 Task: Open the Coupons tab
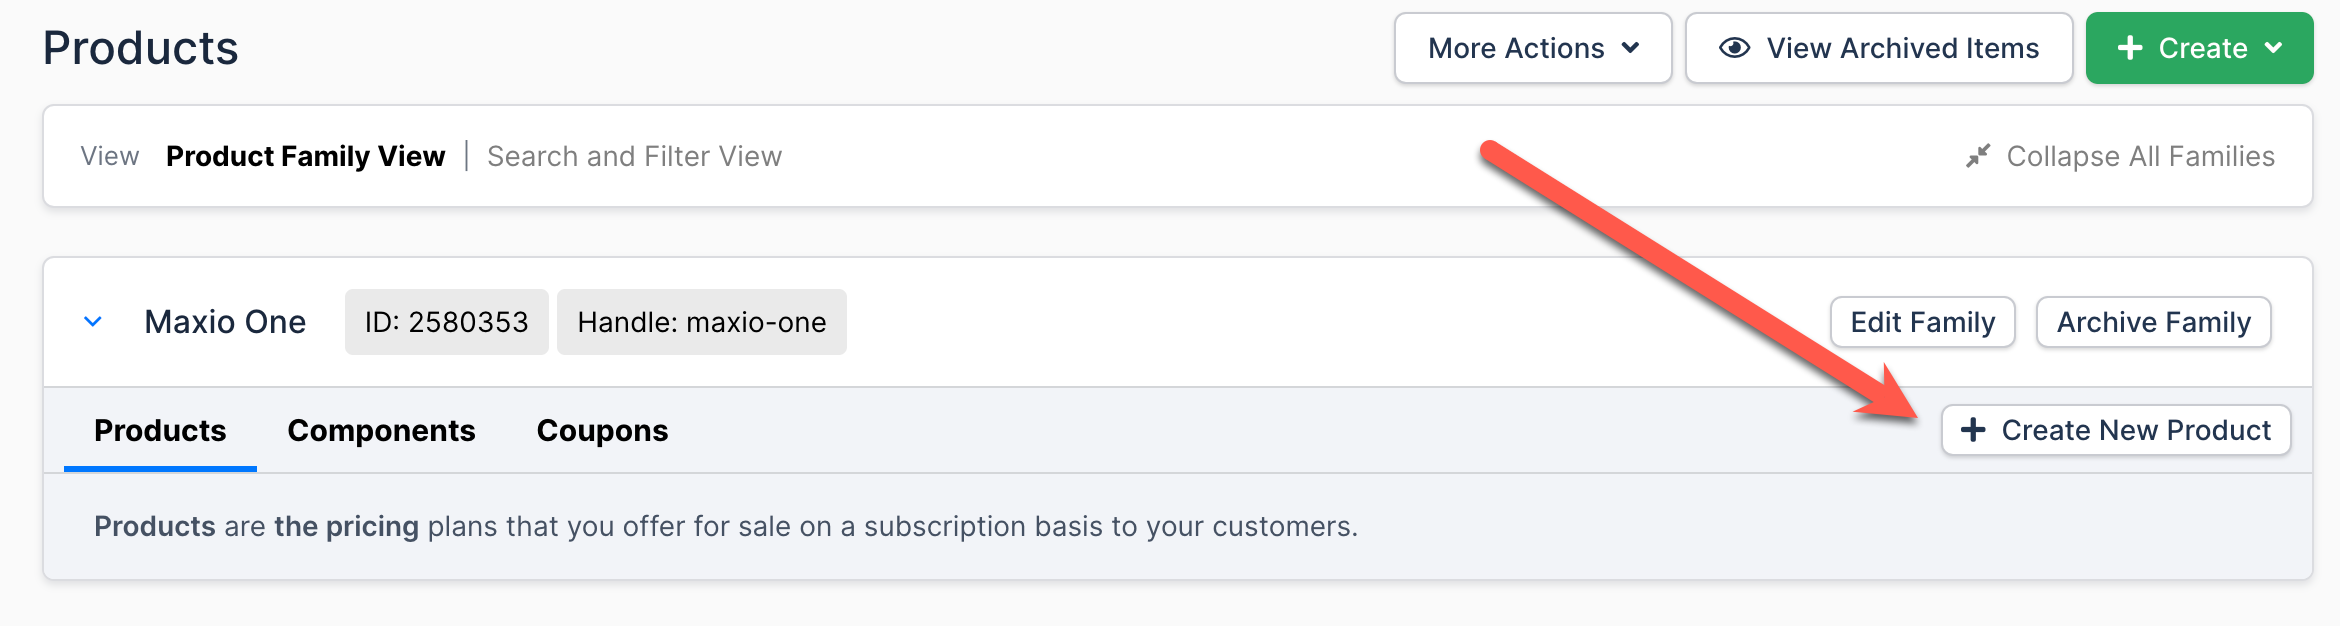click(602, 430)
